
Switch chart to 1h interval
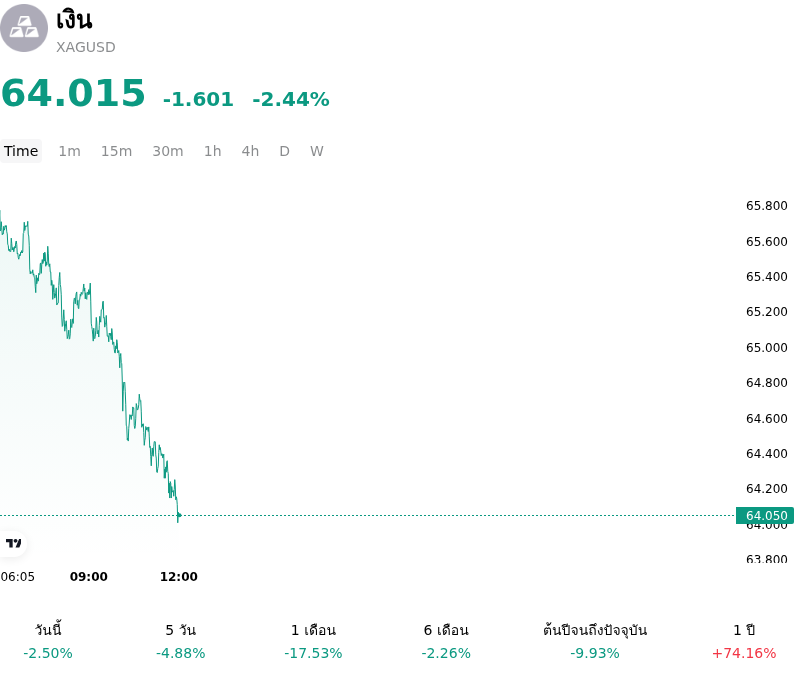(x=213, y=151)
